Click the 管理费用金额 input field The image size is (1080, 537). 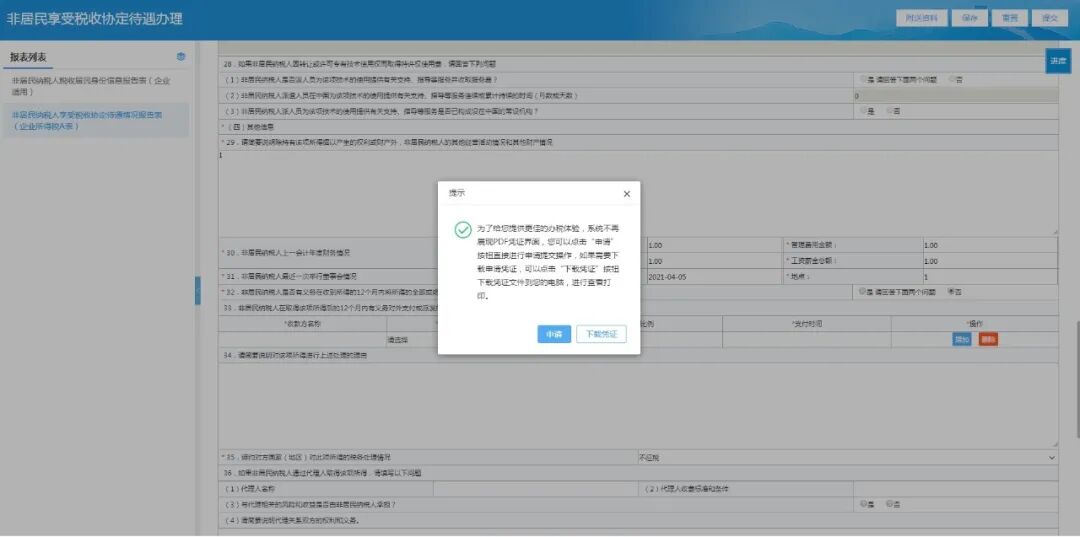click(990, 245)
